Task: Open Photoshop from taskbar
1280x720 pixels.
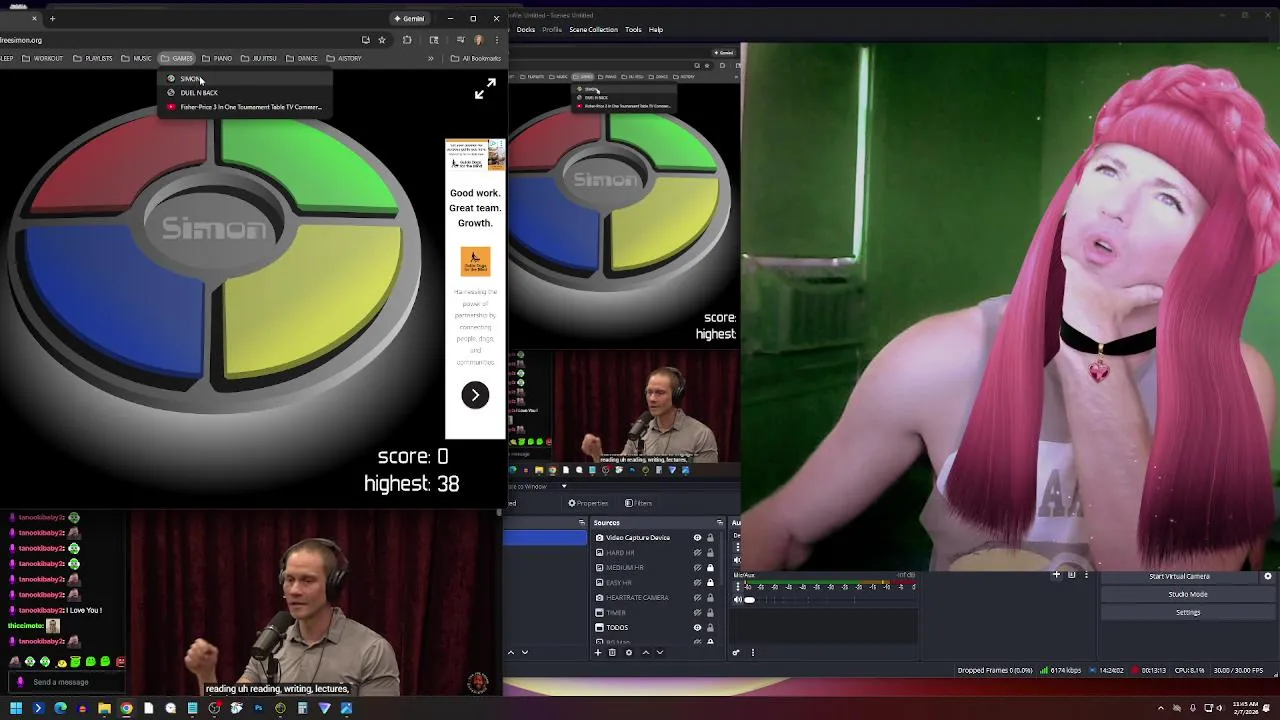Action: point(258,708)
